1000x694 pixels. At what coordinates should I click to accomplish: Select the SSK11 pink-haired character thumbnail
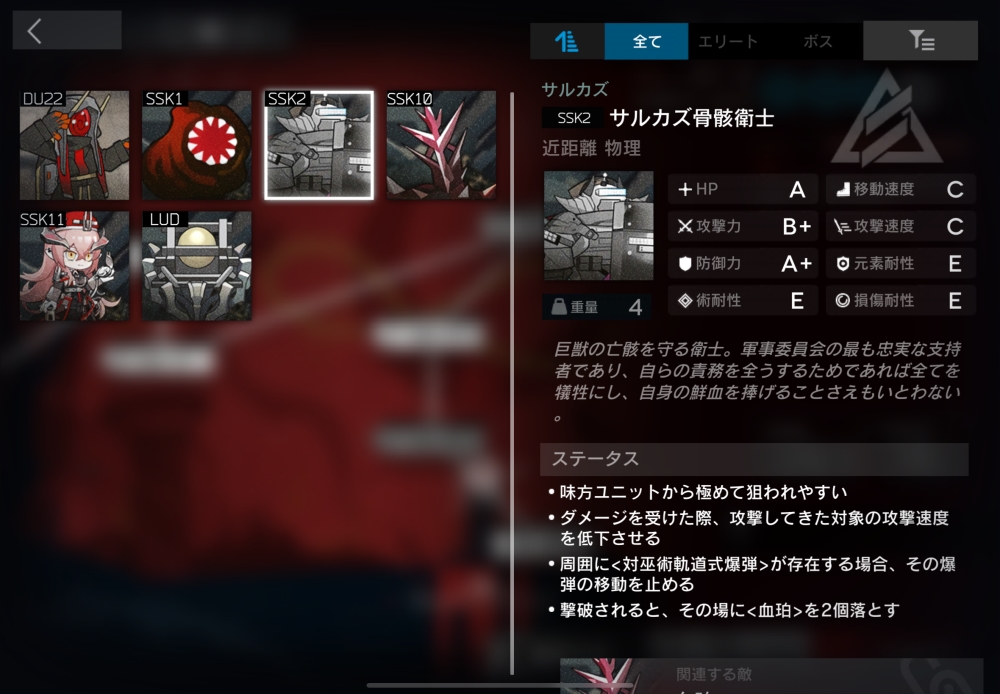[75, 266]
